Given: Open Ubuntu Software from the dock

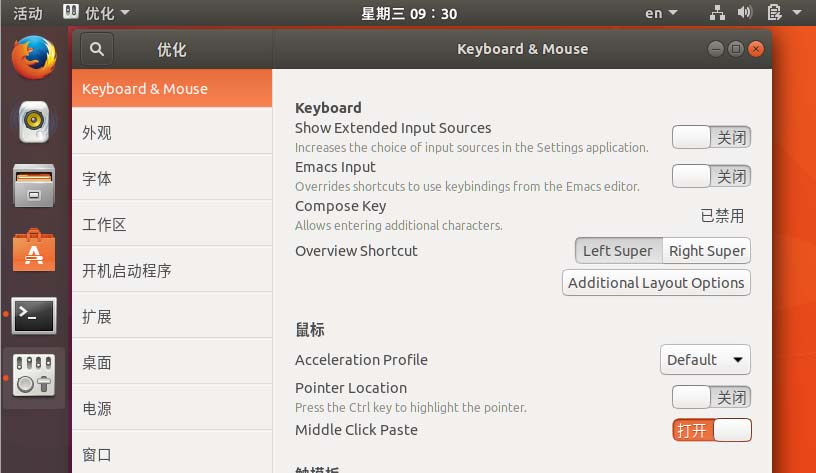Looking at the screenshot, I should (34, 250).
